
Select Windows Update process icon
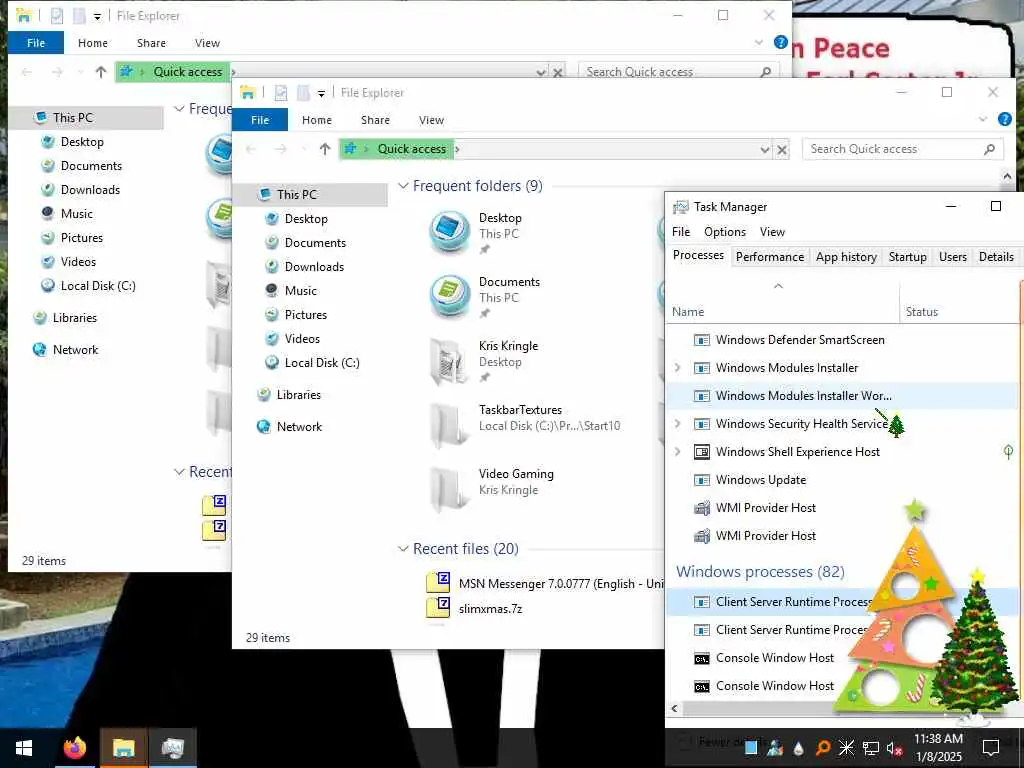[701, 480]
